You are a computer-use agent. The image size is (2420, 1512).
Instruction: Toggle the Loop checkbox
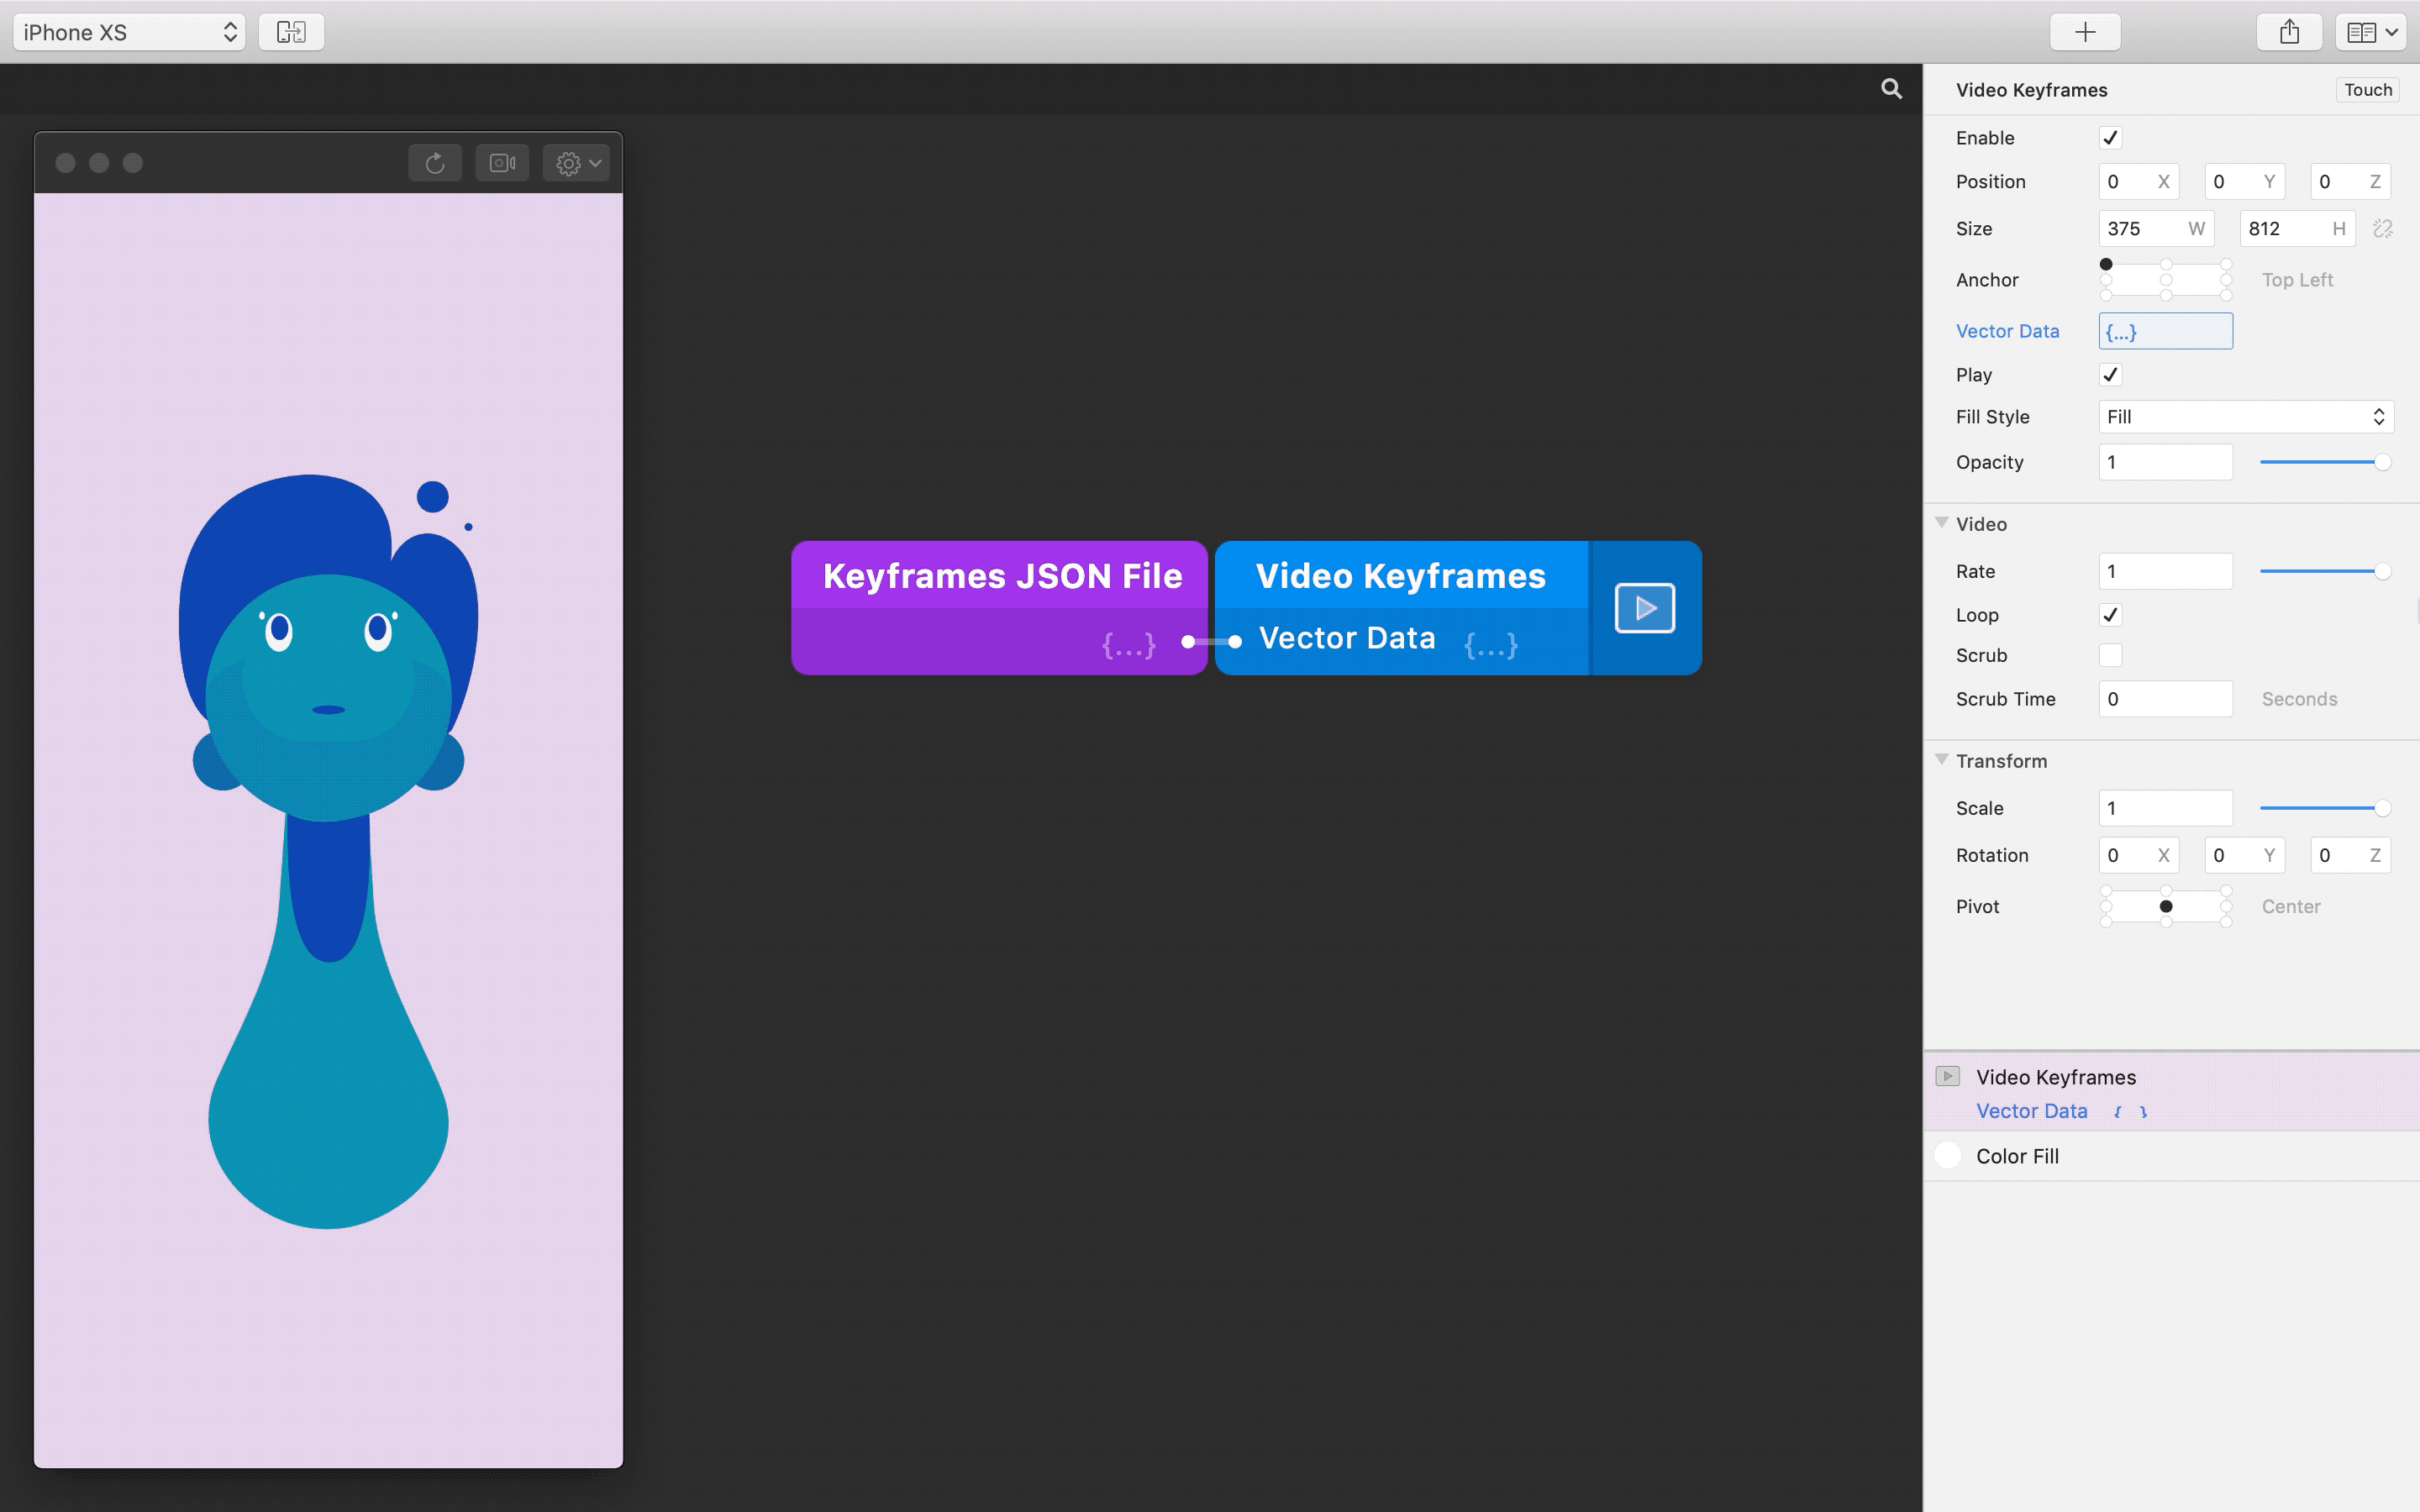tap(2110, 615)
